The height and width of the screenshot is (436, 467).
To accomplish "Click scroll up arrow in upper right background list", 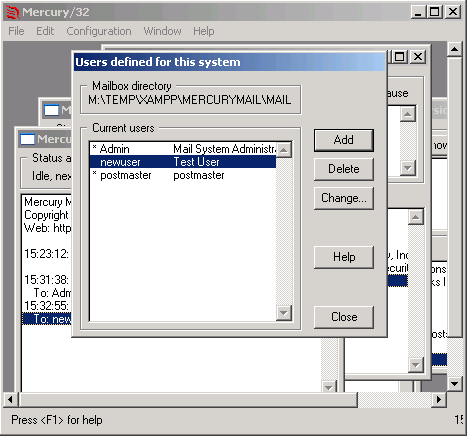I will tap(407, 114).
